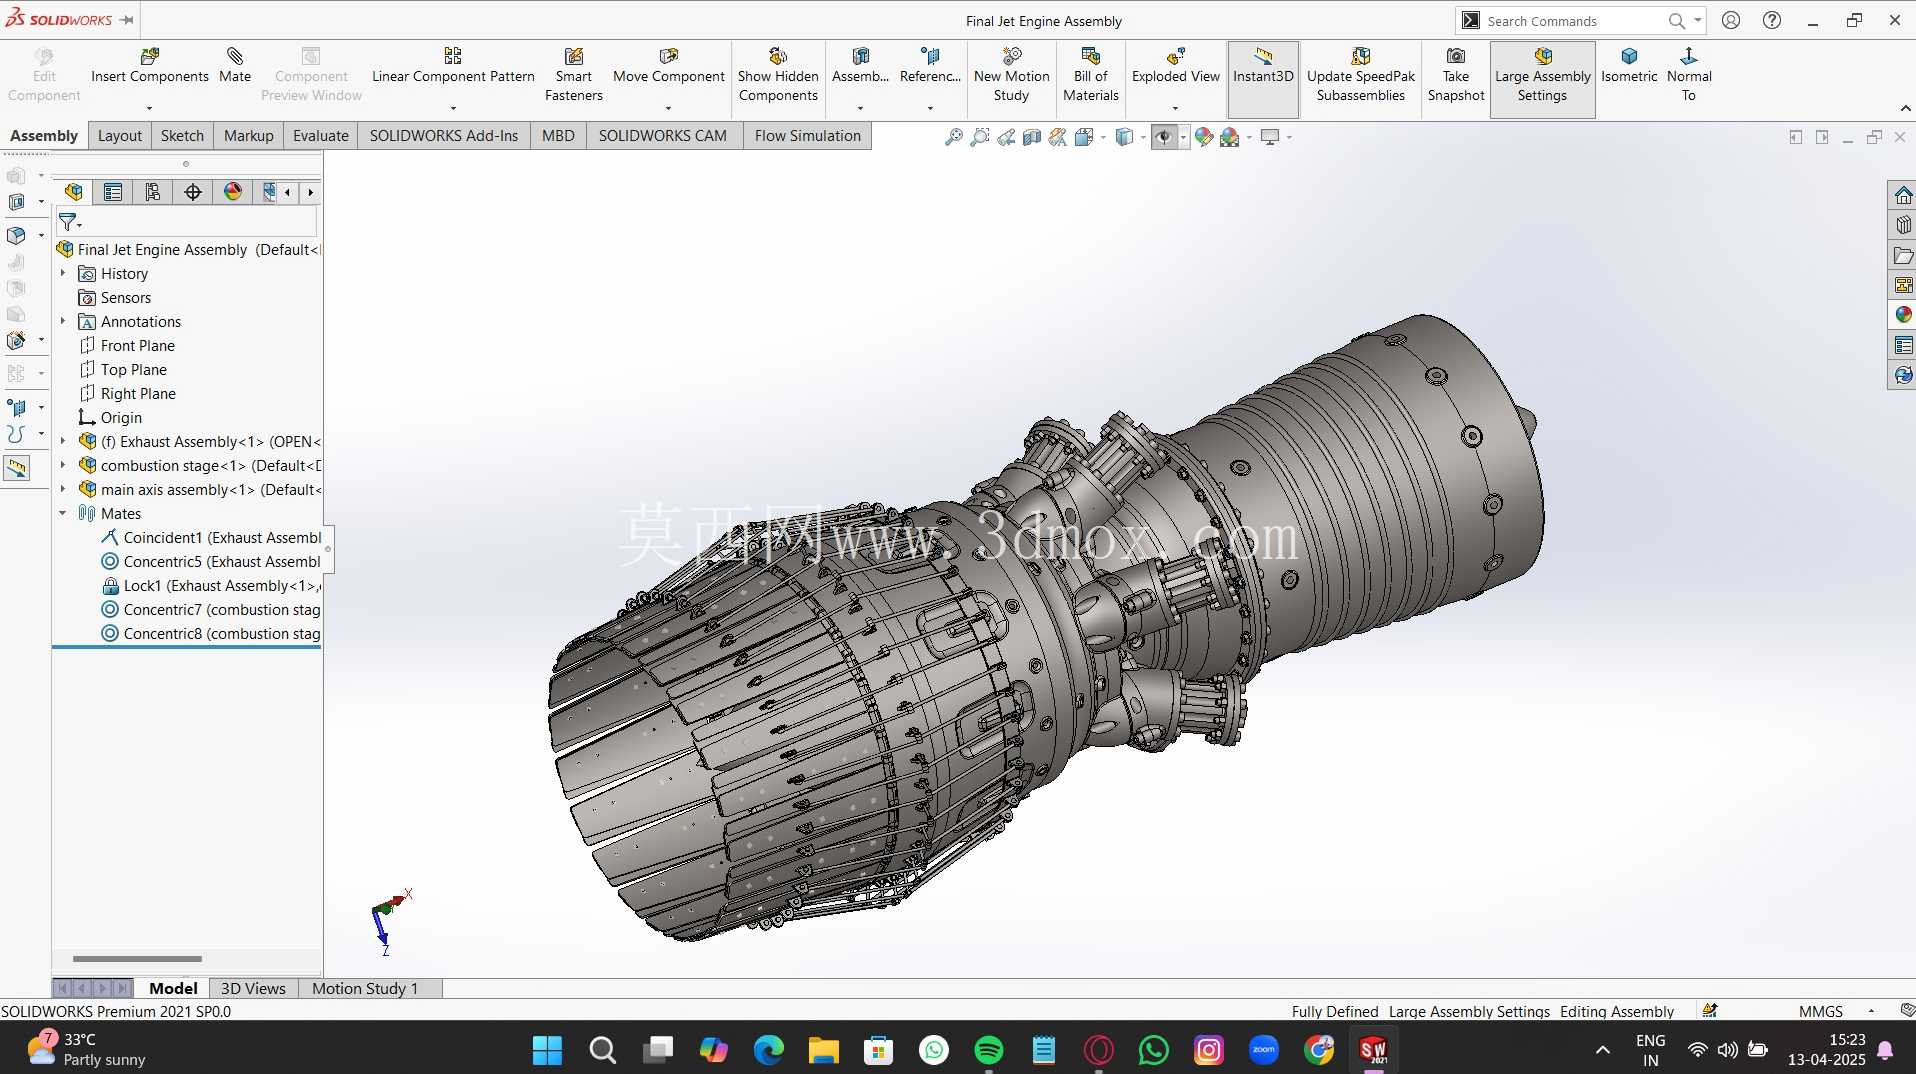This screenshot has height=1074, width=1916.
Task: Click Edit Appearance icon in heads-up toolbar
Action: 1204,137
